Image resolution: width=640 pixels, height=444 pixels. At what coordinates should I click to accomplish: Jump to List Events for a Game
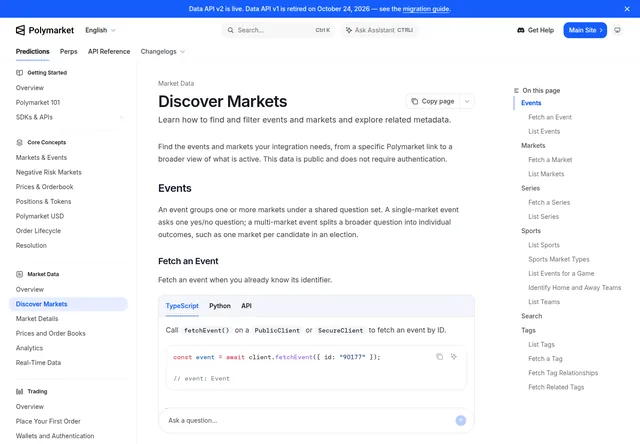[x=561, y=273]
